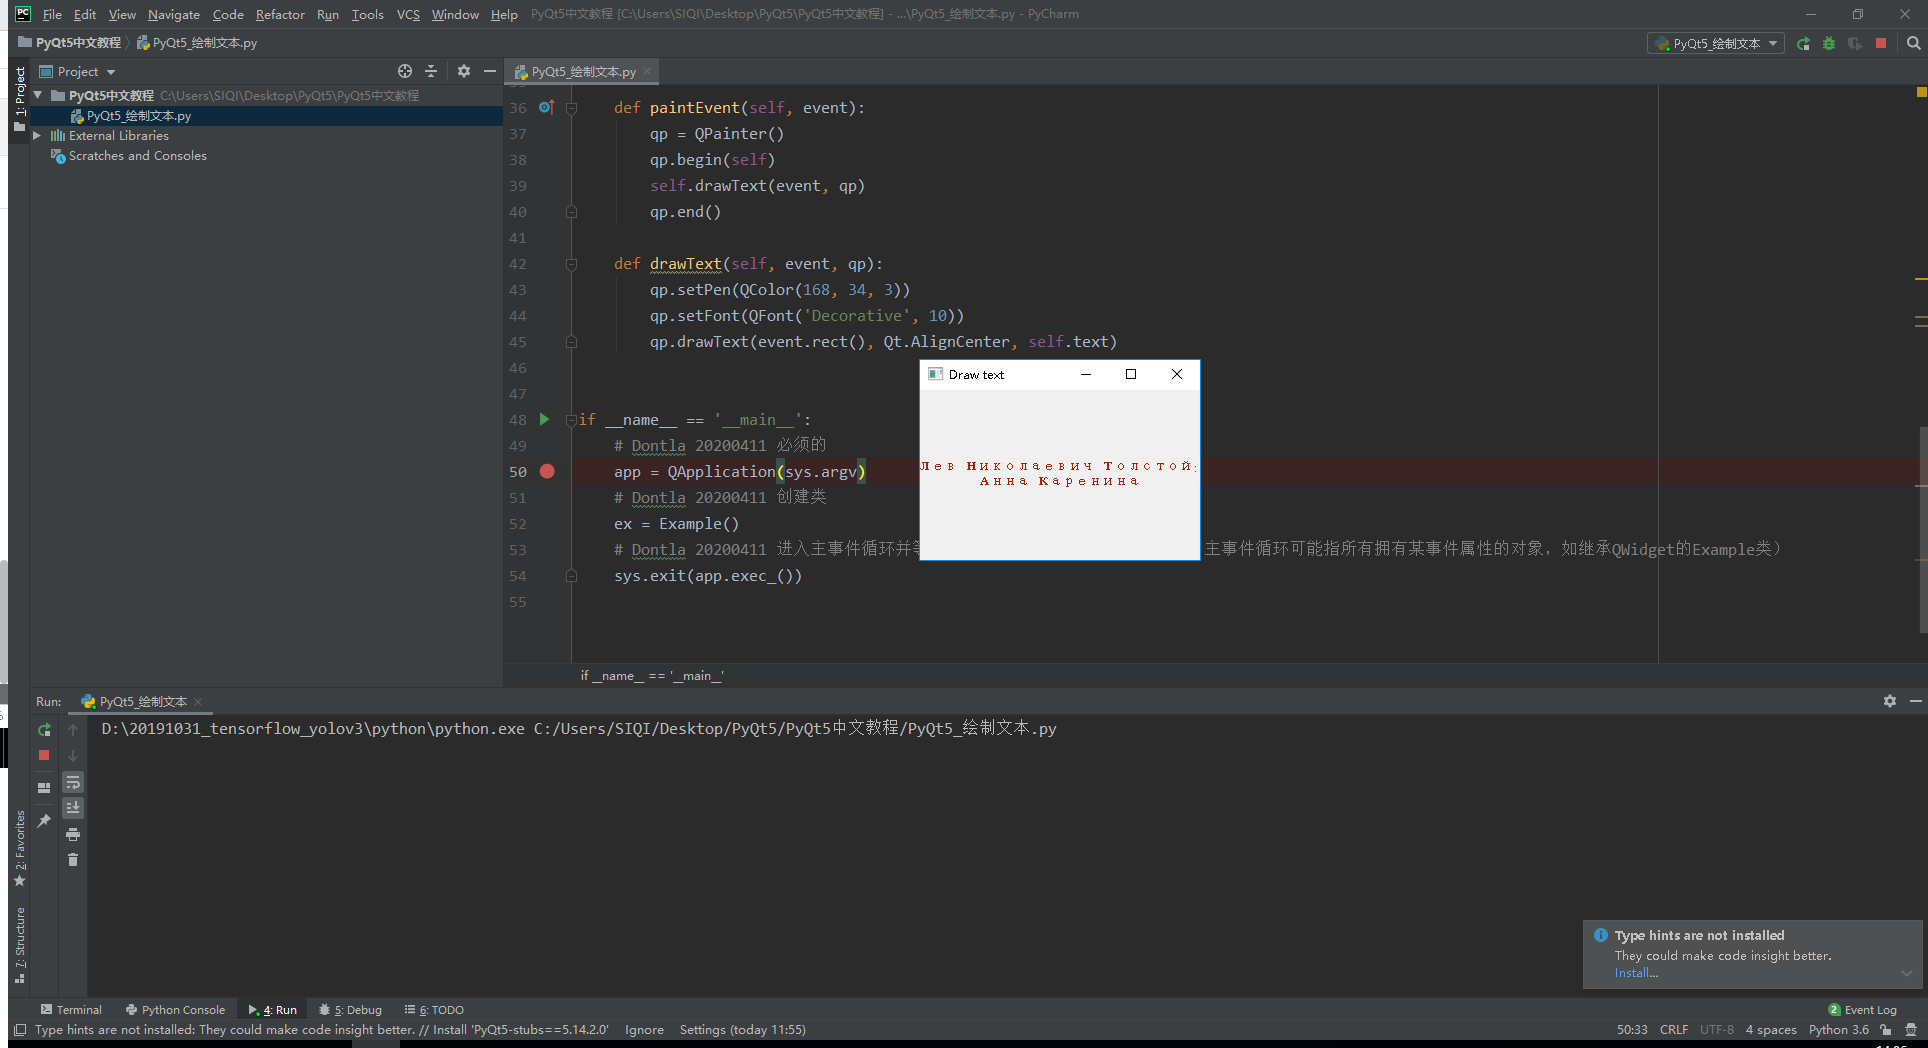The image size is (1928, 1048).
Task: Change file encoding via UTF-8 status item
Action: pos(1716,1029)
